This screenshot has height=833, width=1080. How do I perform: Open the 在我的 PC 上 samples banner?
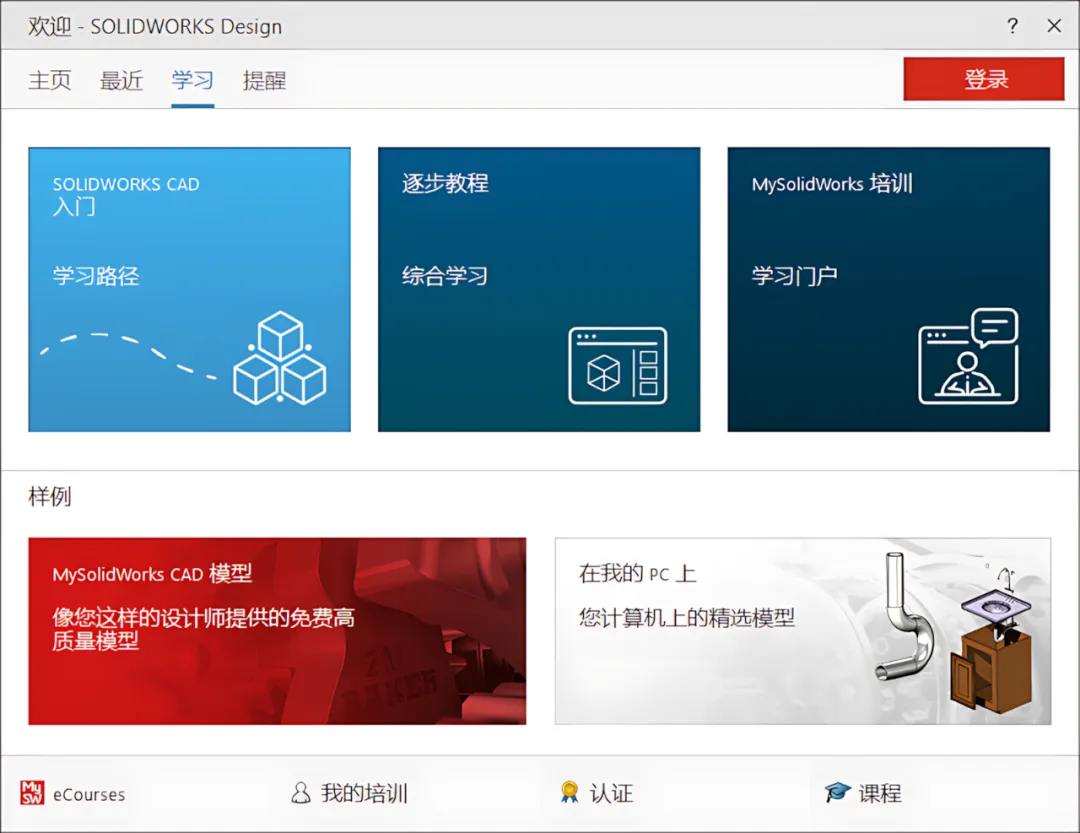pyautogui.click(x=803, y=631)
